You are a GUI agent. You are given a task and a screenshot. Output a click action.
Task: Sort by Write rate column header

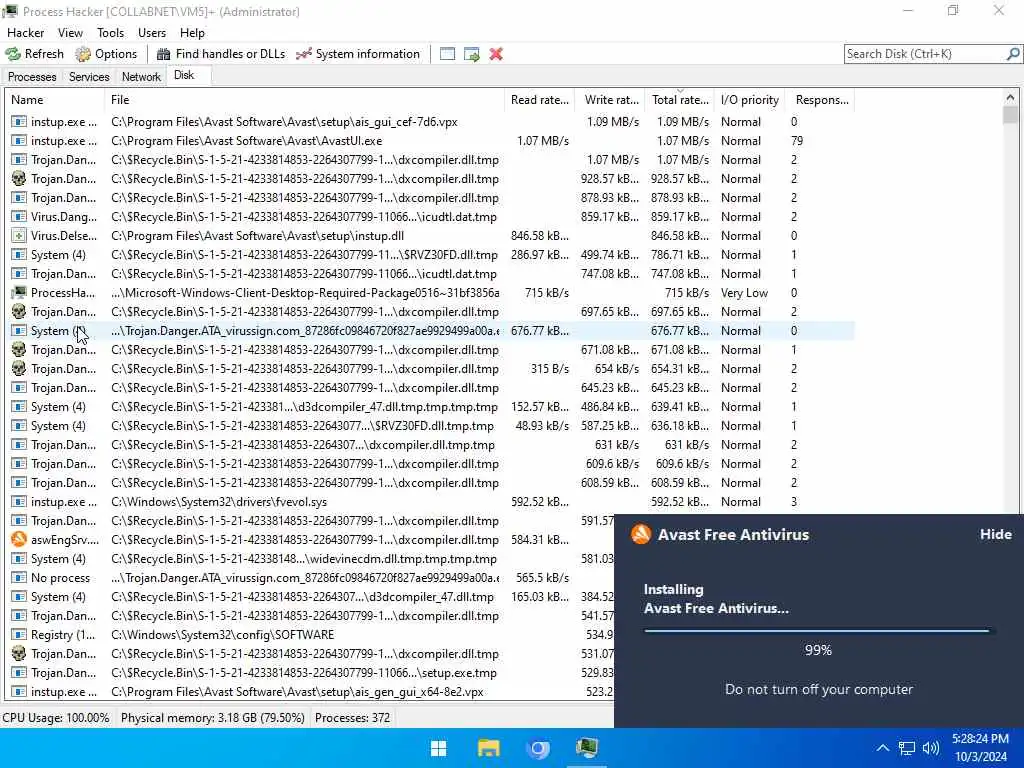coord(611,100)
